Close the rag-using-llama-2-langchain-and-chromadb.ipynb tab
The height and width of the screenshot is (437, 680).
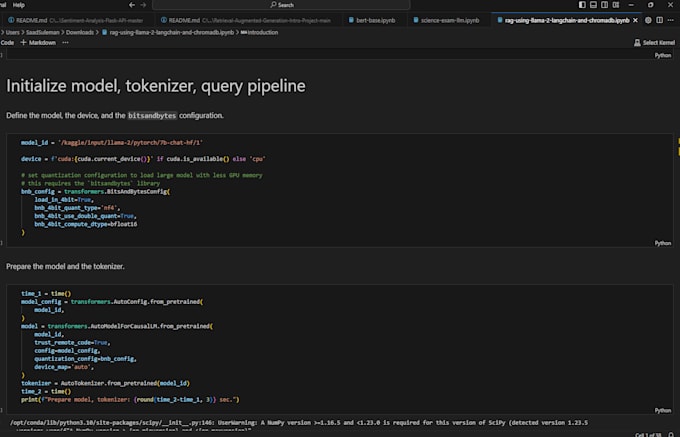pyautogui.click(x=637, y=19)
